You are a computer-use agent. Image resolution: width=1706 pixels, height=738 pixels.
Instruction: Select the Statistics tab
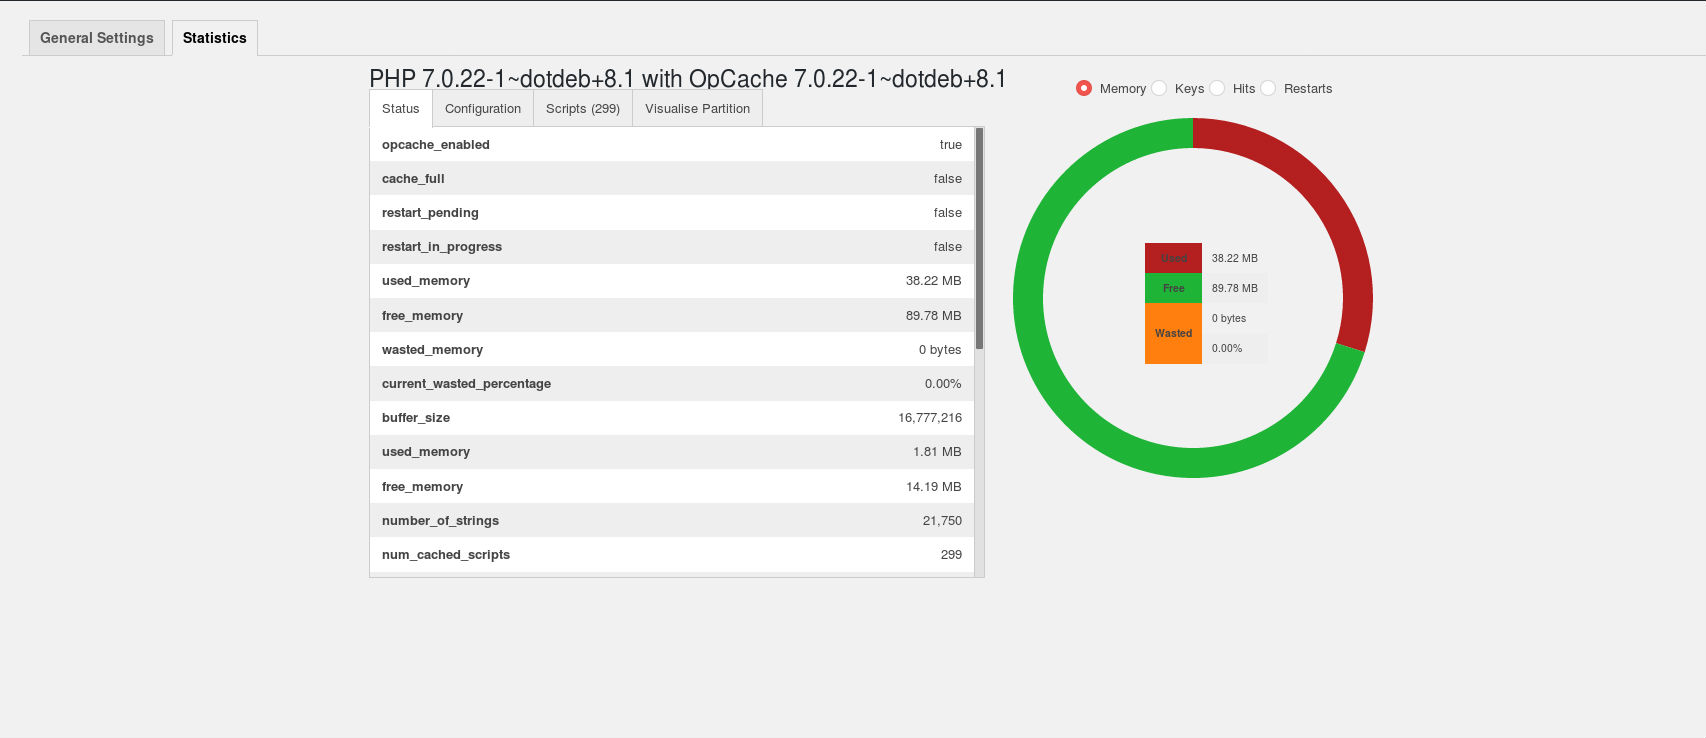215,38
